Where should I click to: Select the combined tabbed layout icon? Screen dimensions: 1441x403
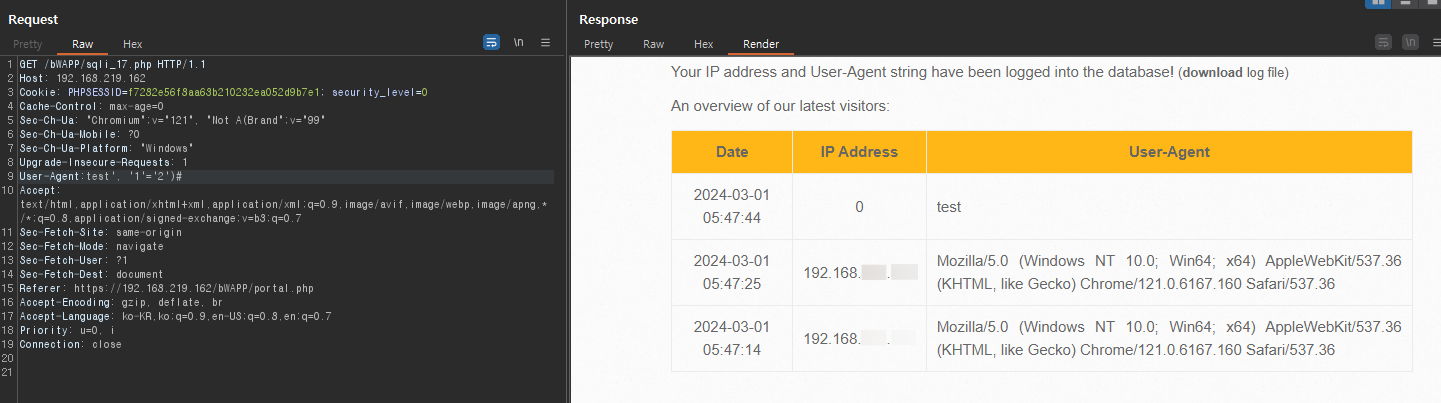[x=1432, y=3]
